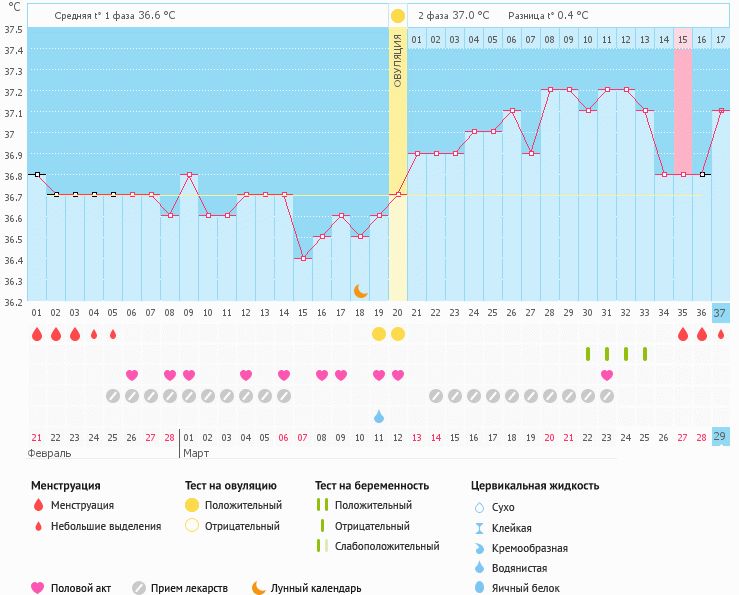Click the blue cervical fluid drop on day 19

coord(379,416)
